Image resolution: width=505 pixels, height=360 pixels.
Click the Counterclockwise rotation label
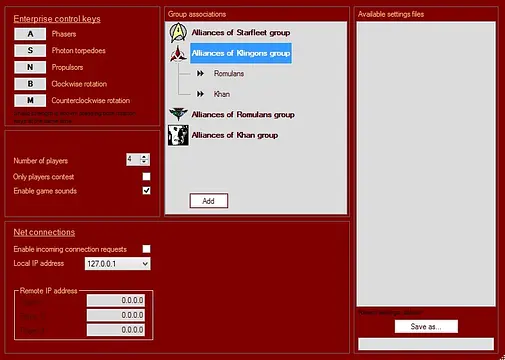pos(91,100)
